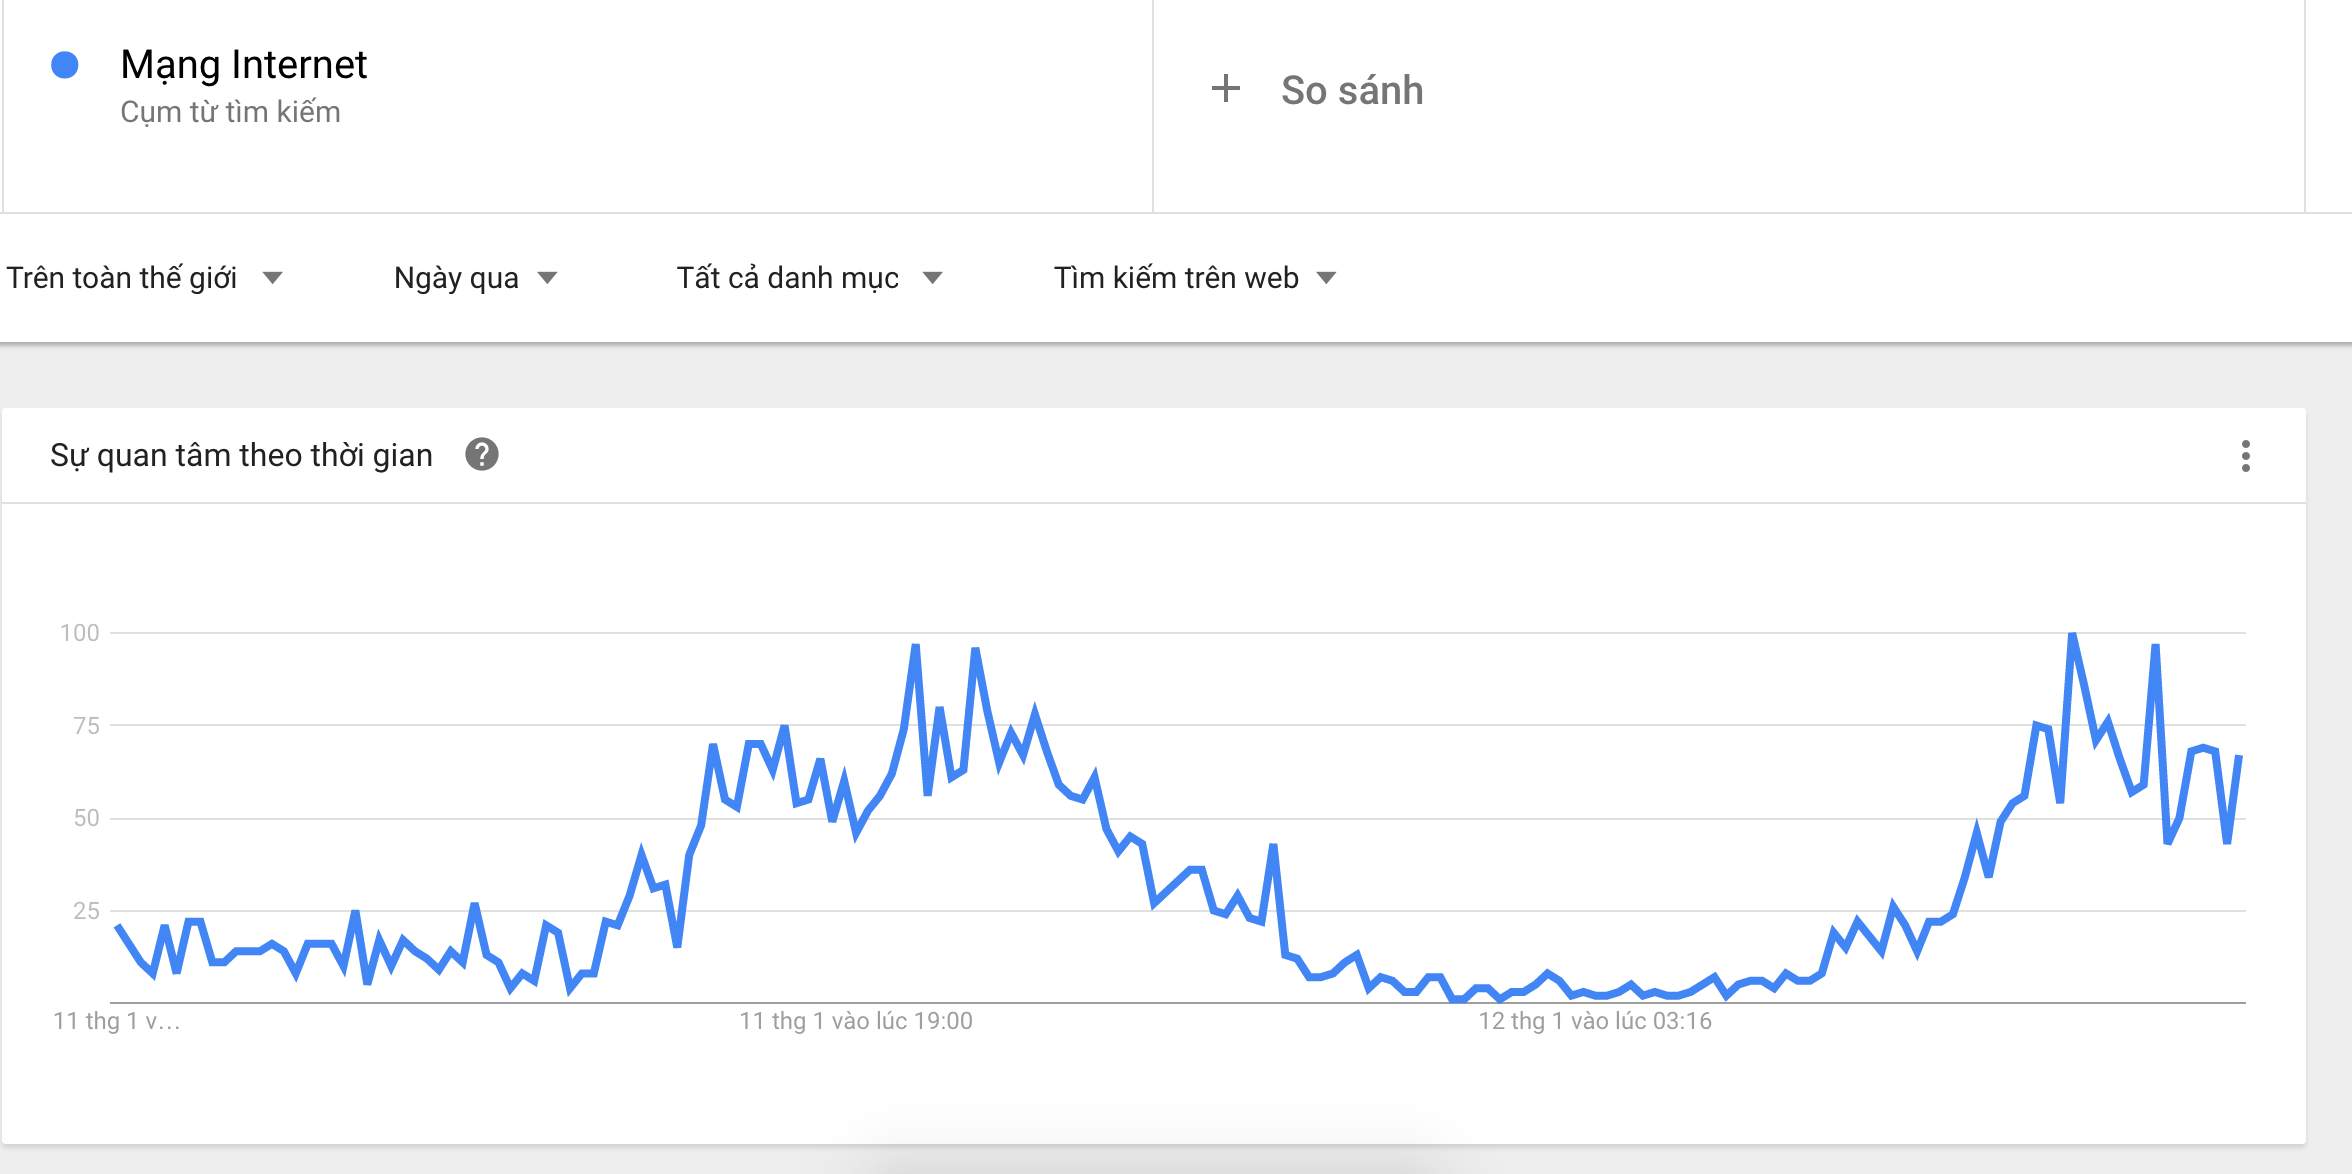This screenshot has width=2352, height=1174.
Task: Click the rightmost chart peak touching 100
Action: pos(2072,636)
